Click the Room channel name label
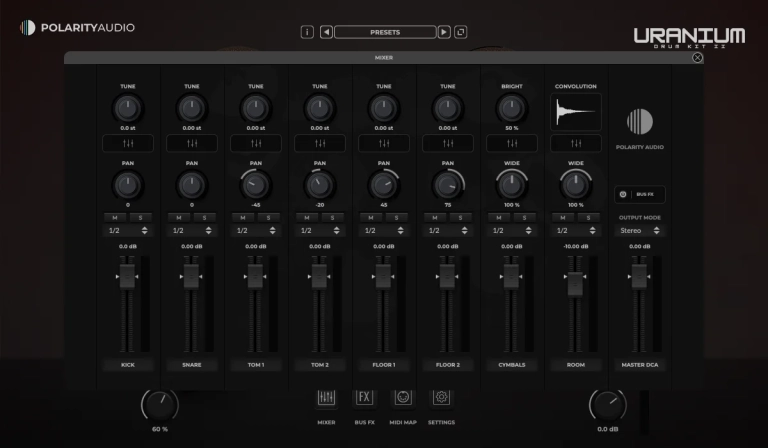The width and height of the screenshot is (768, 448). click(x=576, y=365)
